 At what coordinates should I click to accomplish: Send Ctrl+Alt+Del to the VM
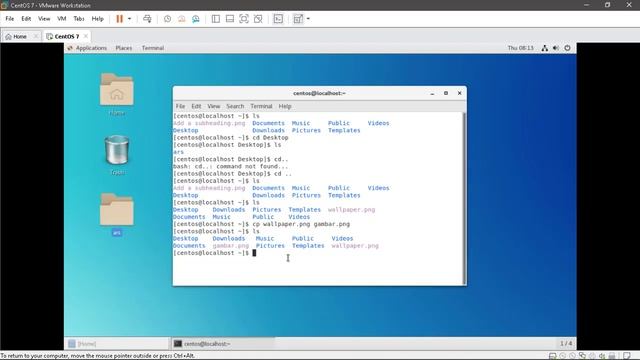click(147, 19)
